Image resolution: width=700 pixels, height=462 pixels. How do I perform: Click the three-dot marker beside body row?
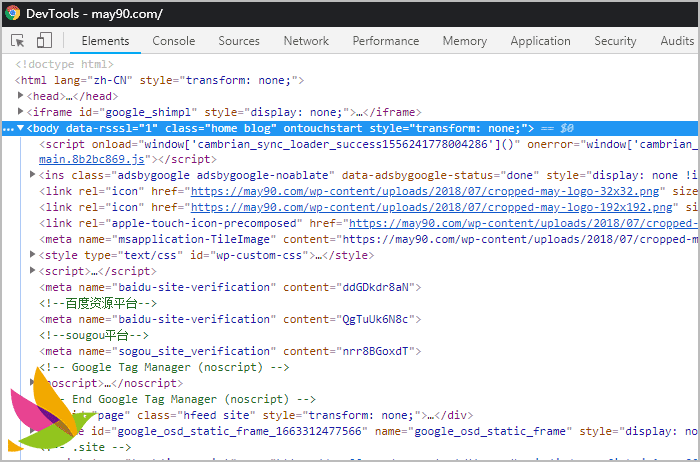(8, 128)
